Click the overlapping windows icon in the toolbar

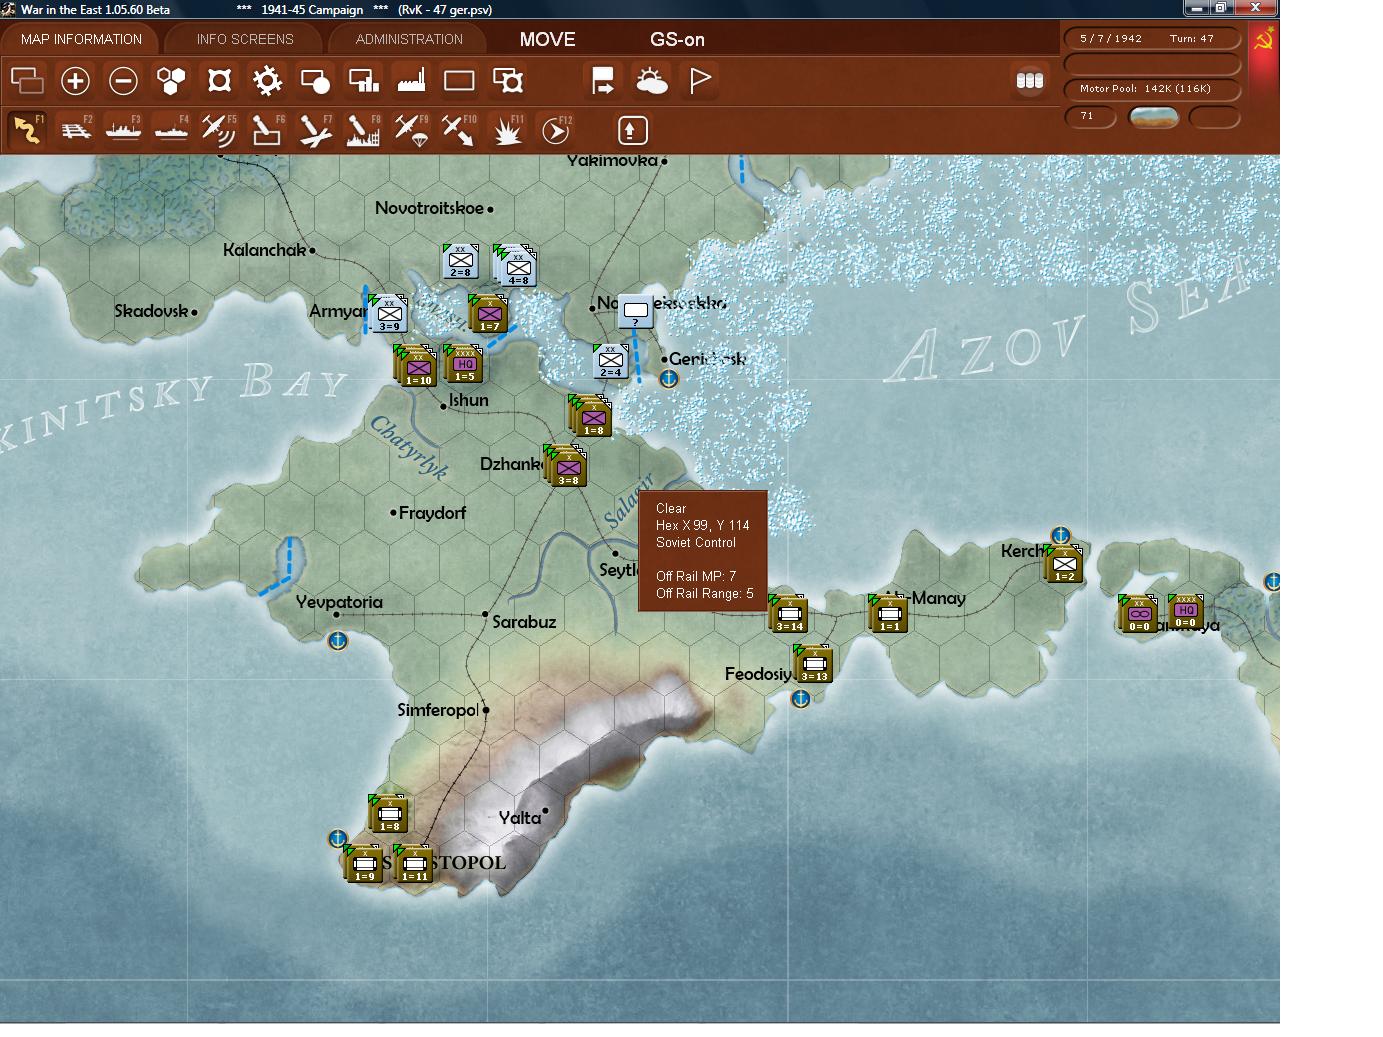27,81
